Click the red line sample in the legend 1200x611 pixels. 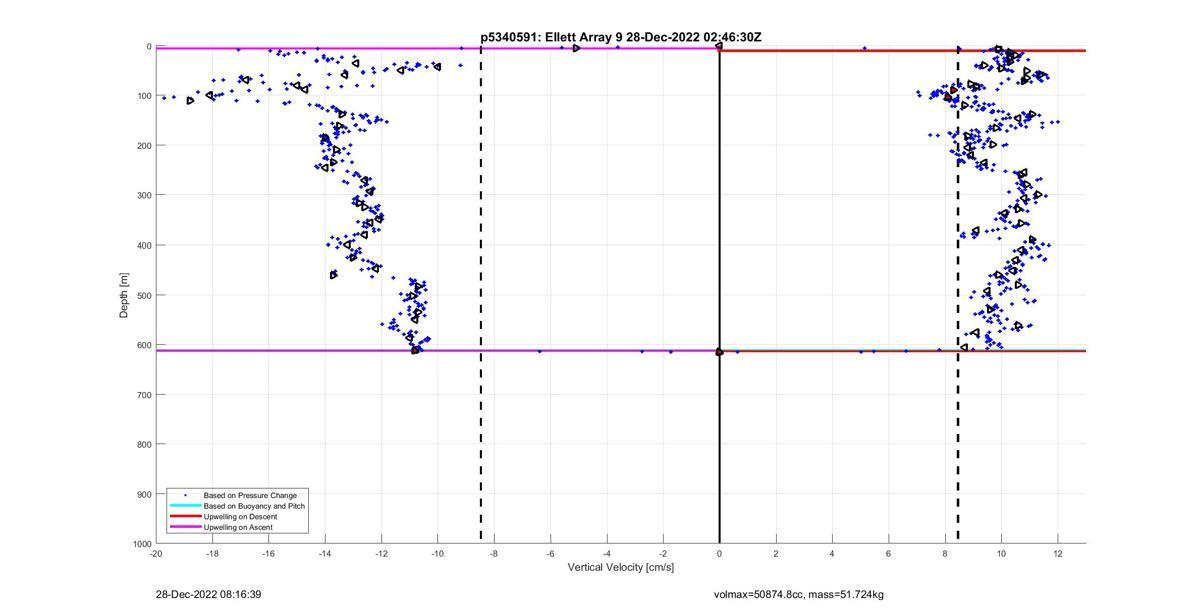[185, 517]
